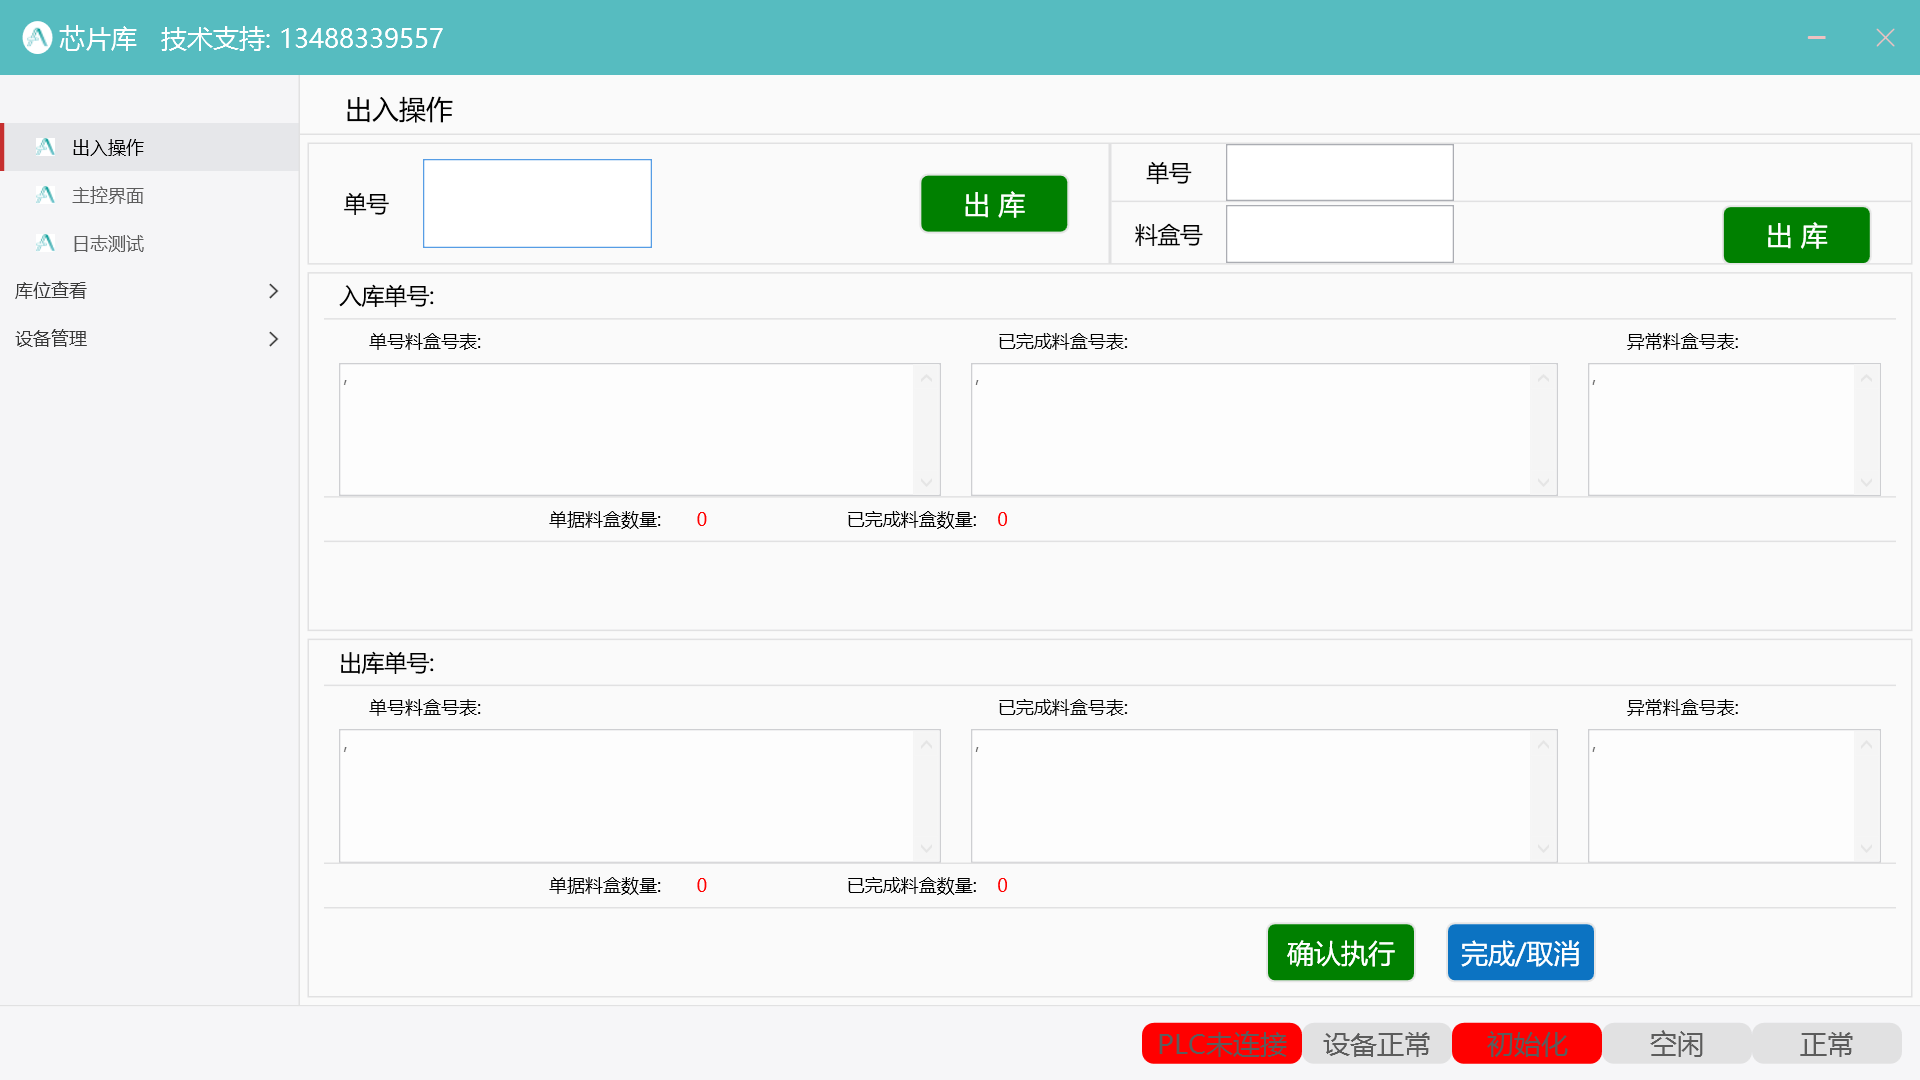This screenshot has width=1920, height=1080.
Task: Click the red PLC未连接 status indicator
Action: 1222,1043
